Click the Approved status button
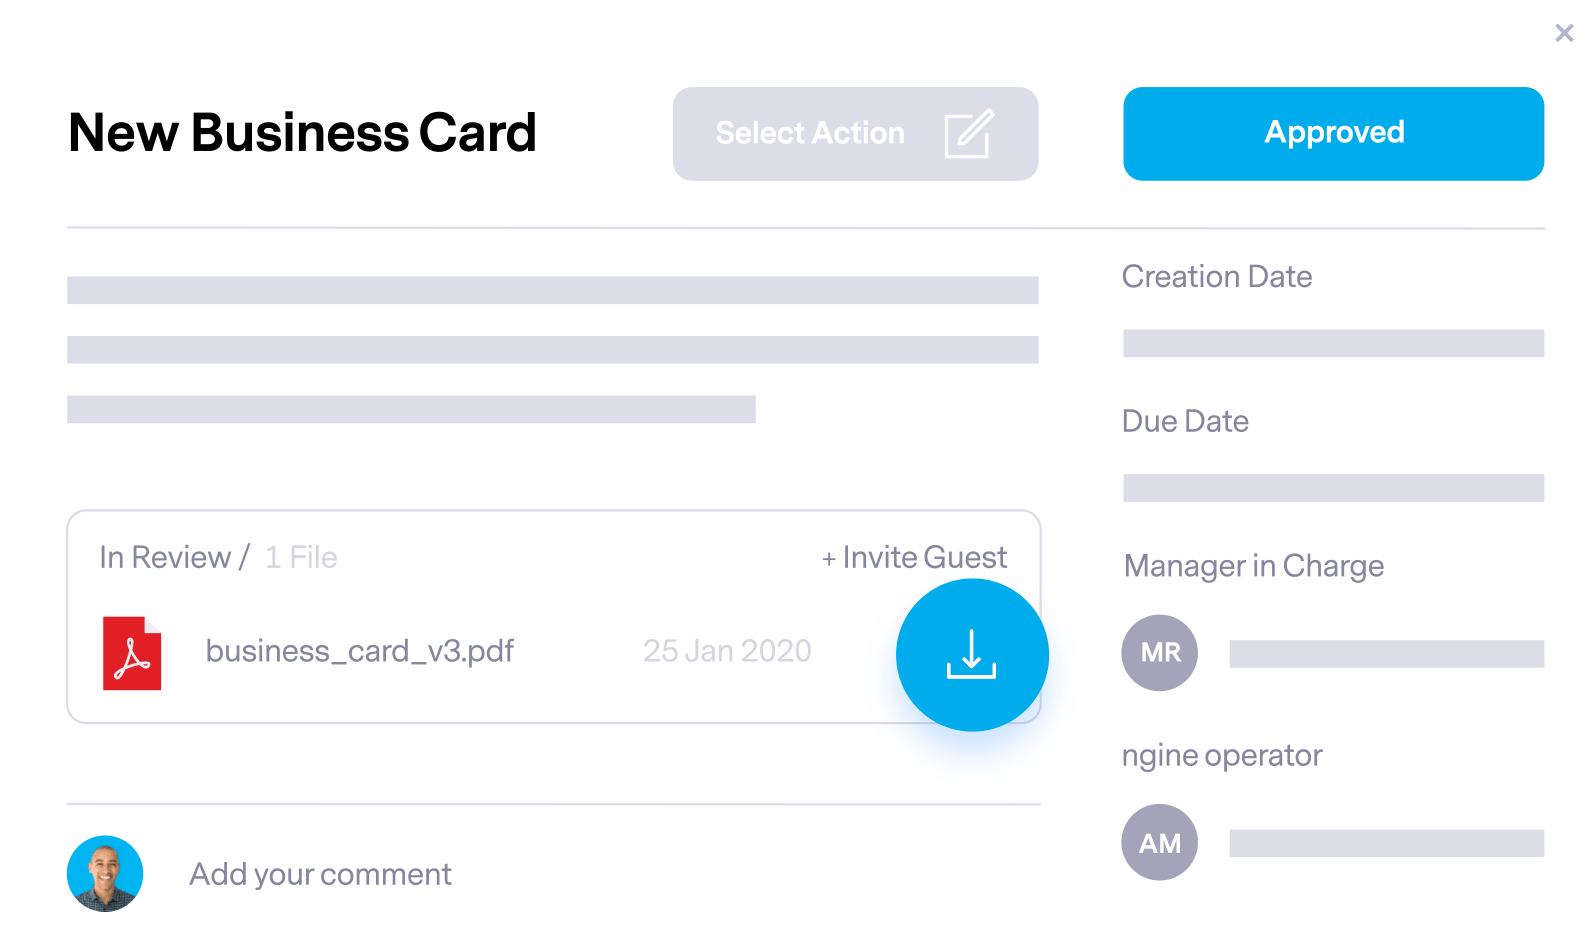The image size is (1594, 942). click(x=1333, y=134)
